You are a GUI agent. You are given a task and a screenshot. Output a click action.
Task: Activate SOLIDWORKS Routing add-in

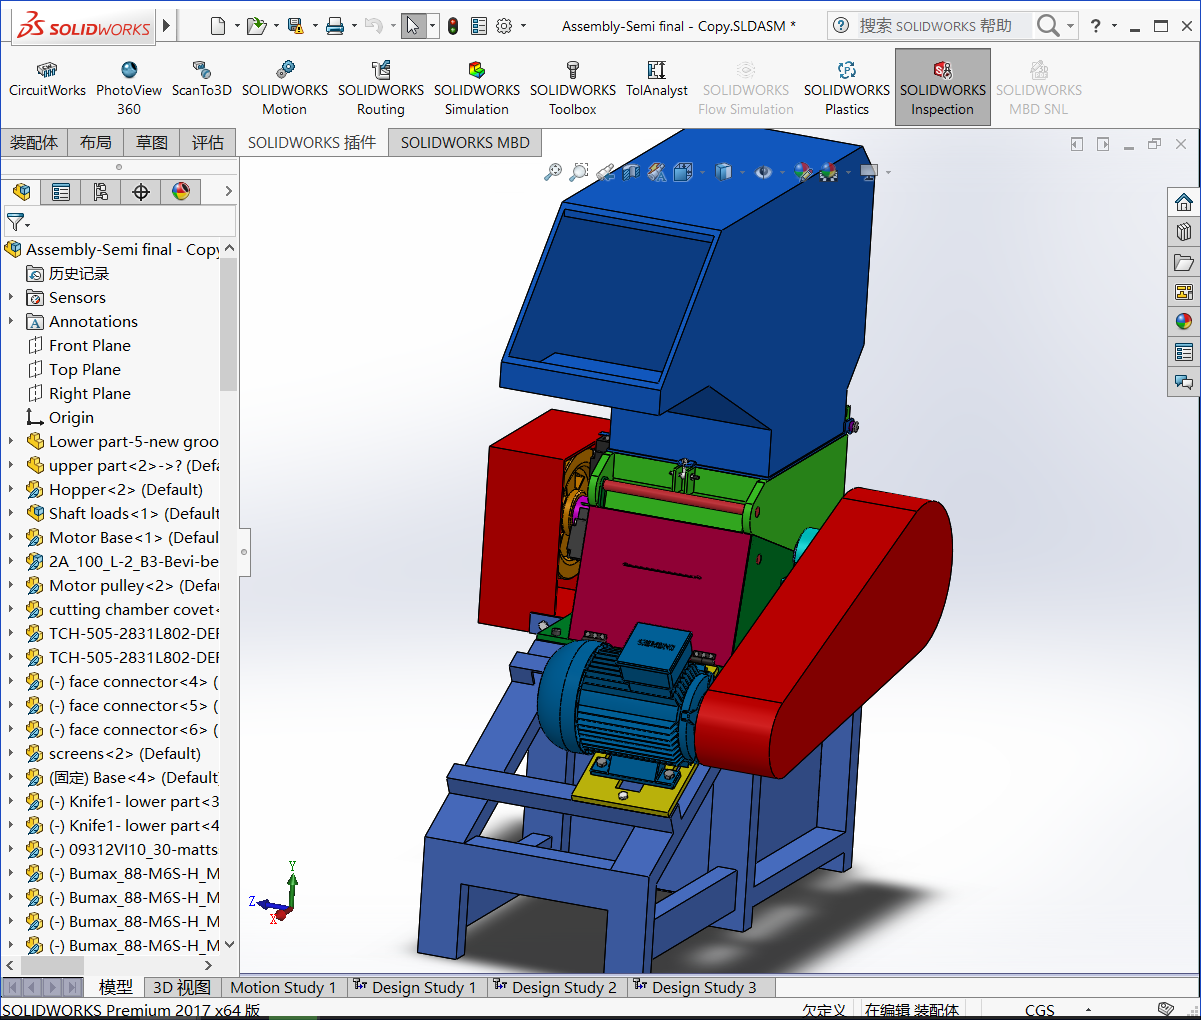click(381, 88)
